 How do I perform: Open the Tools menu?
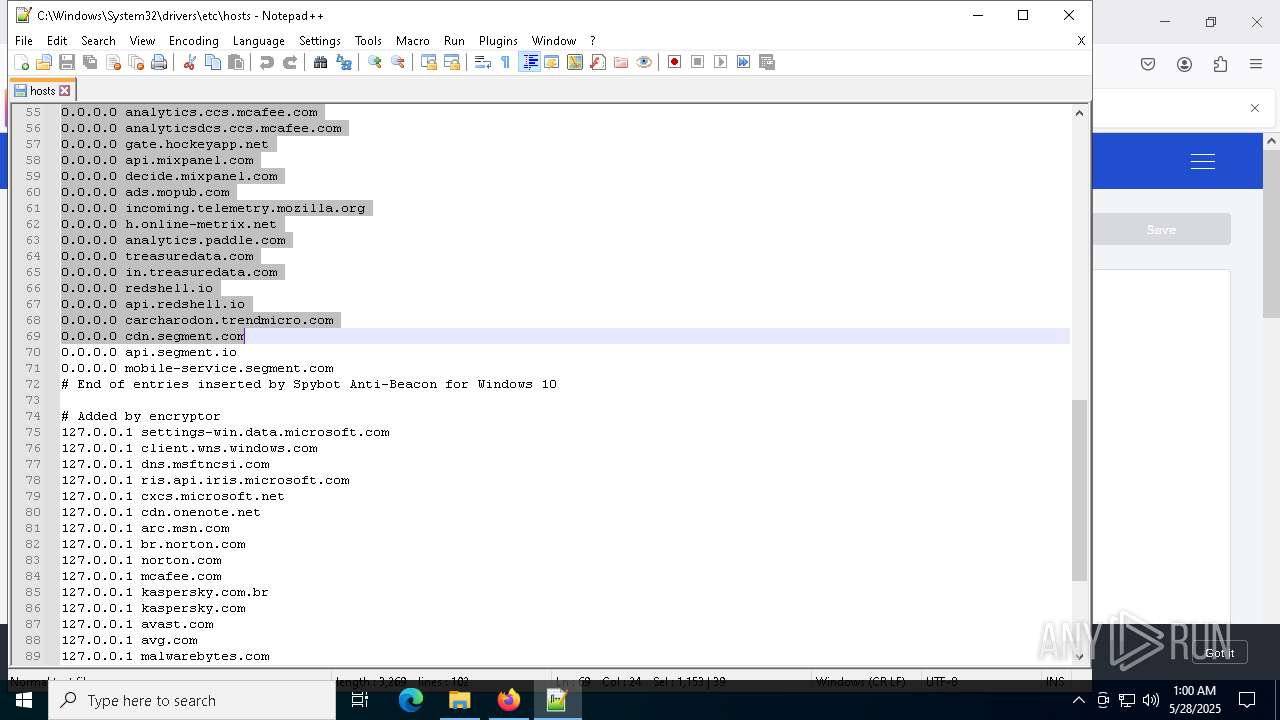click(x=368, y=41)
